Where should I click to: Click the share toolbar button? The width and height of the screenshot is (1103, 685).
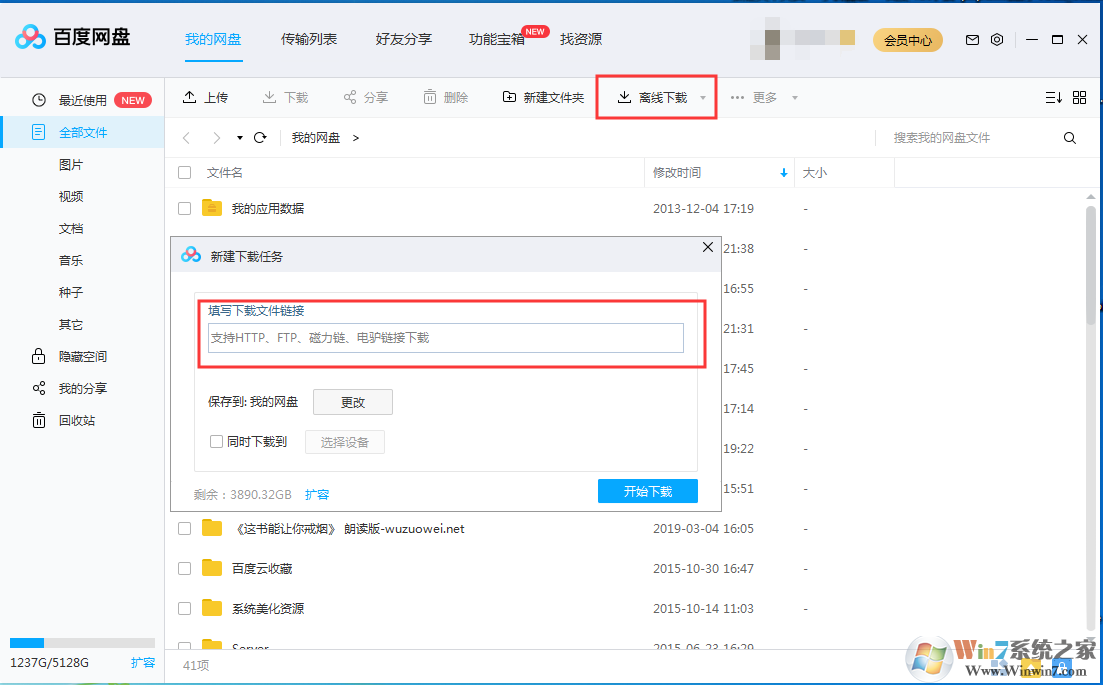click(x=366, y=97)
